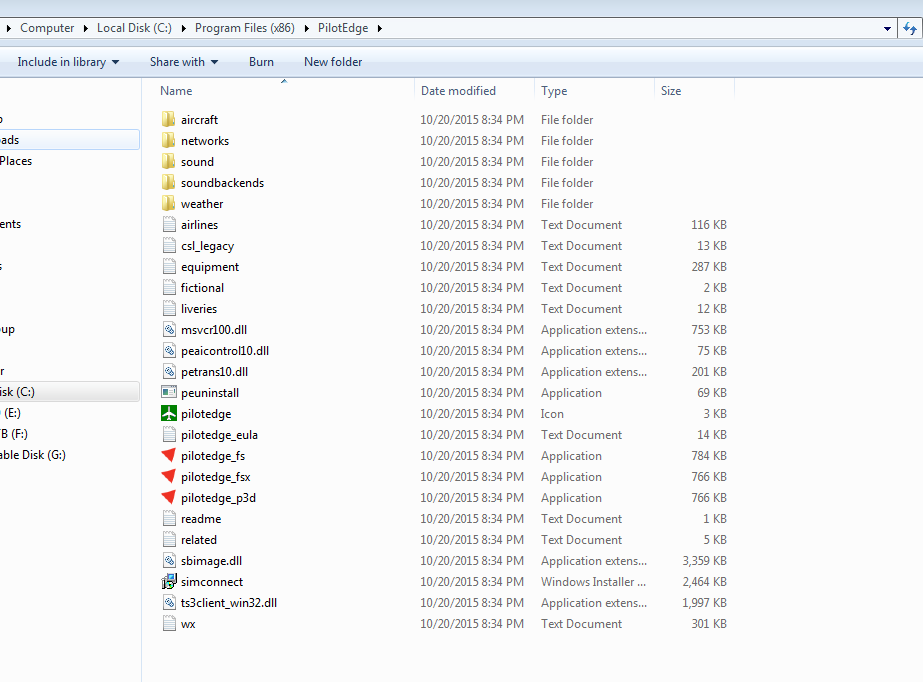
Task: Refresh the folder with the address bar button
Action: pyautogui.click(x=910, y=28)
